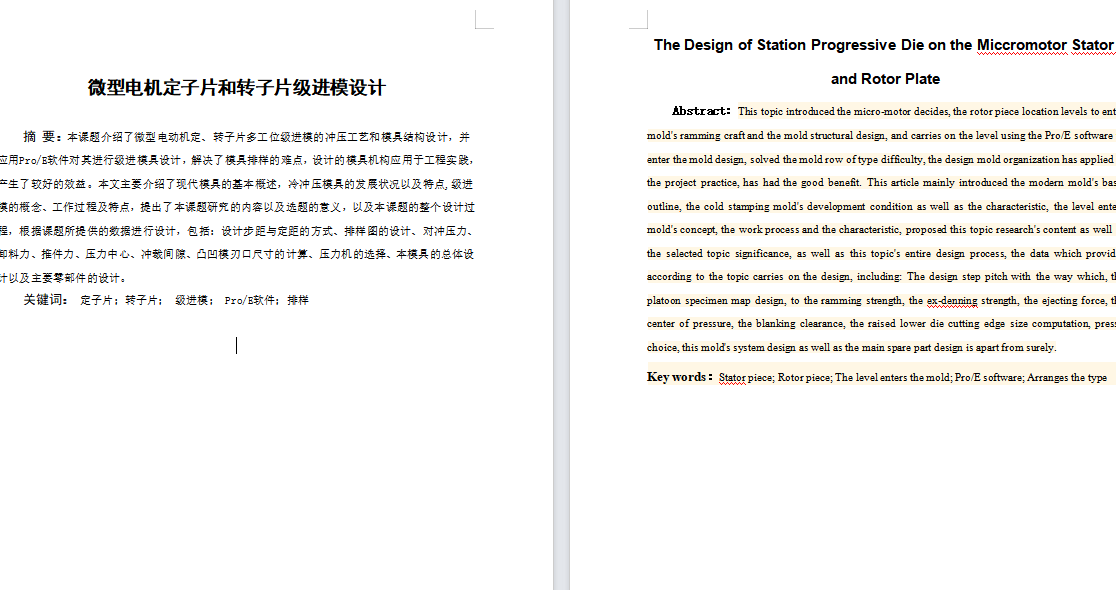Click the phrase '计以及主要零部件的设计'

[60, 278]
